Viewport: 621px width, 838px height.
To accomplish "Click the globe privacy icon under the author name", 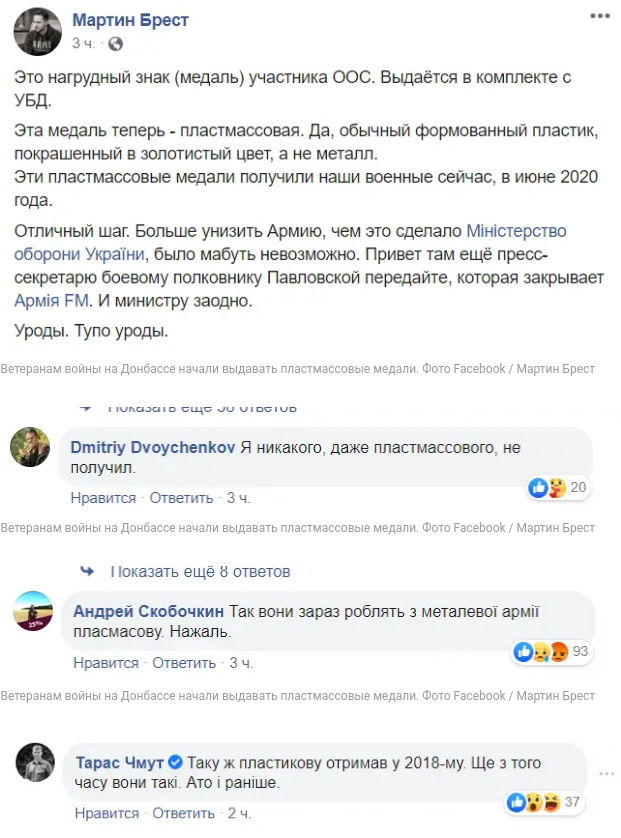I will [x=115, y=44].
